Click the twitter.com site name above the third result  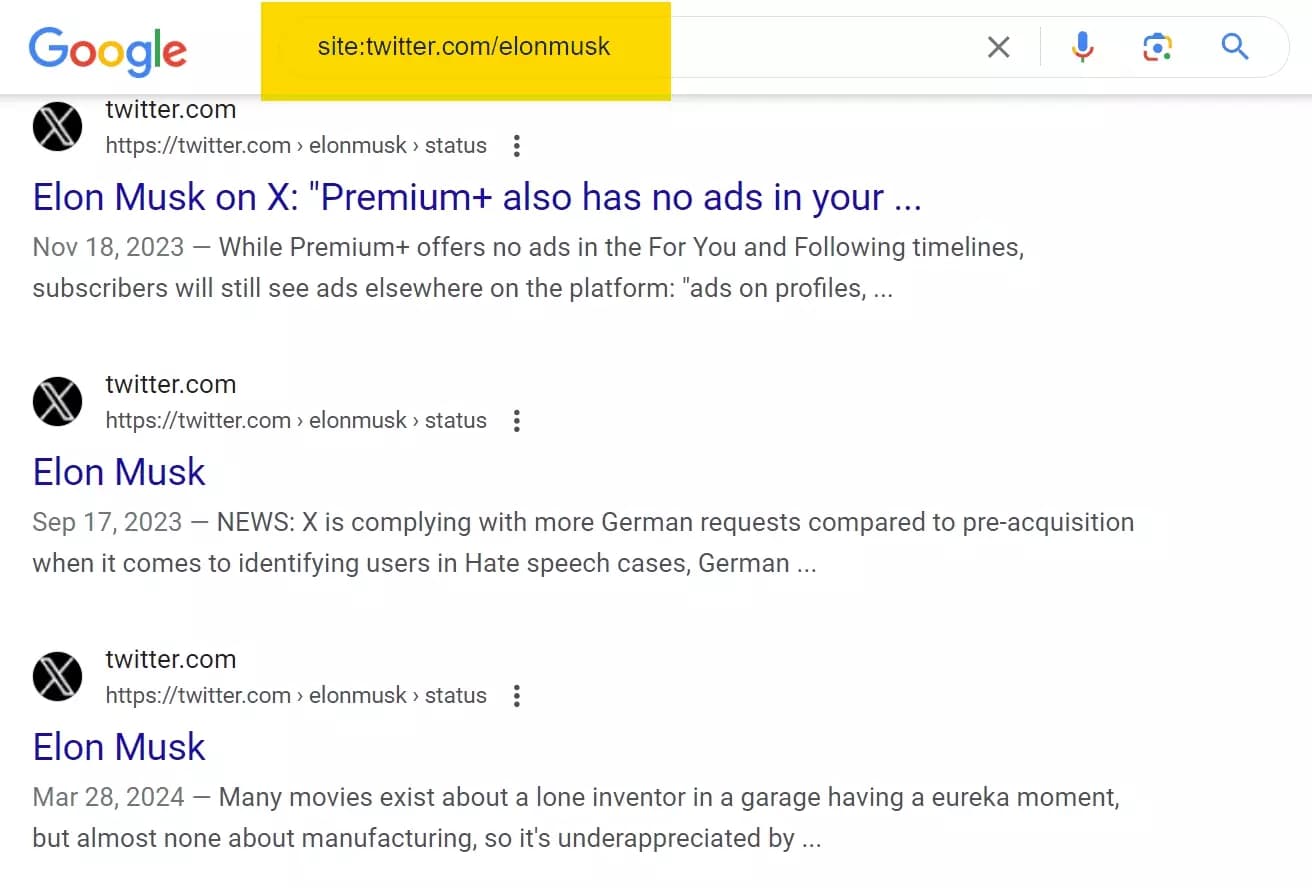click(x=170, y=659)
